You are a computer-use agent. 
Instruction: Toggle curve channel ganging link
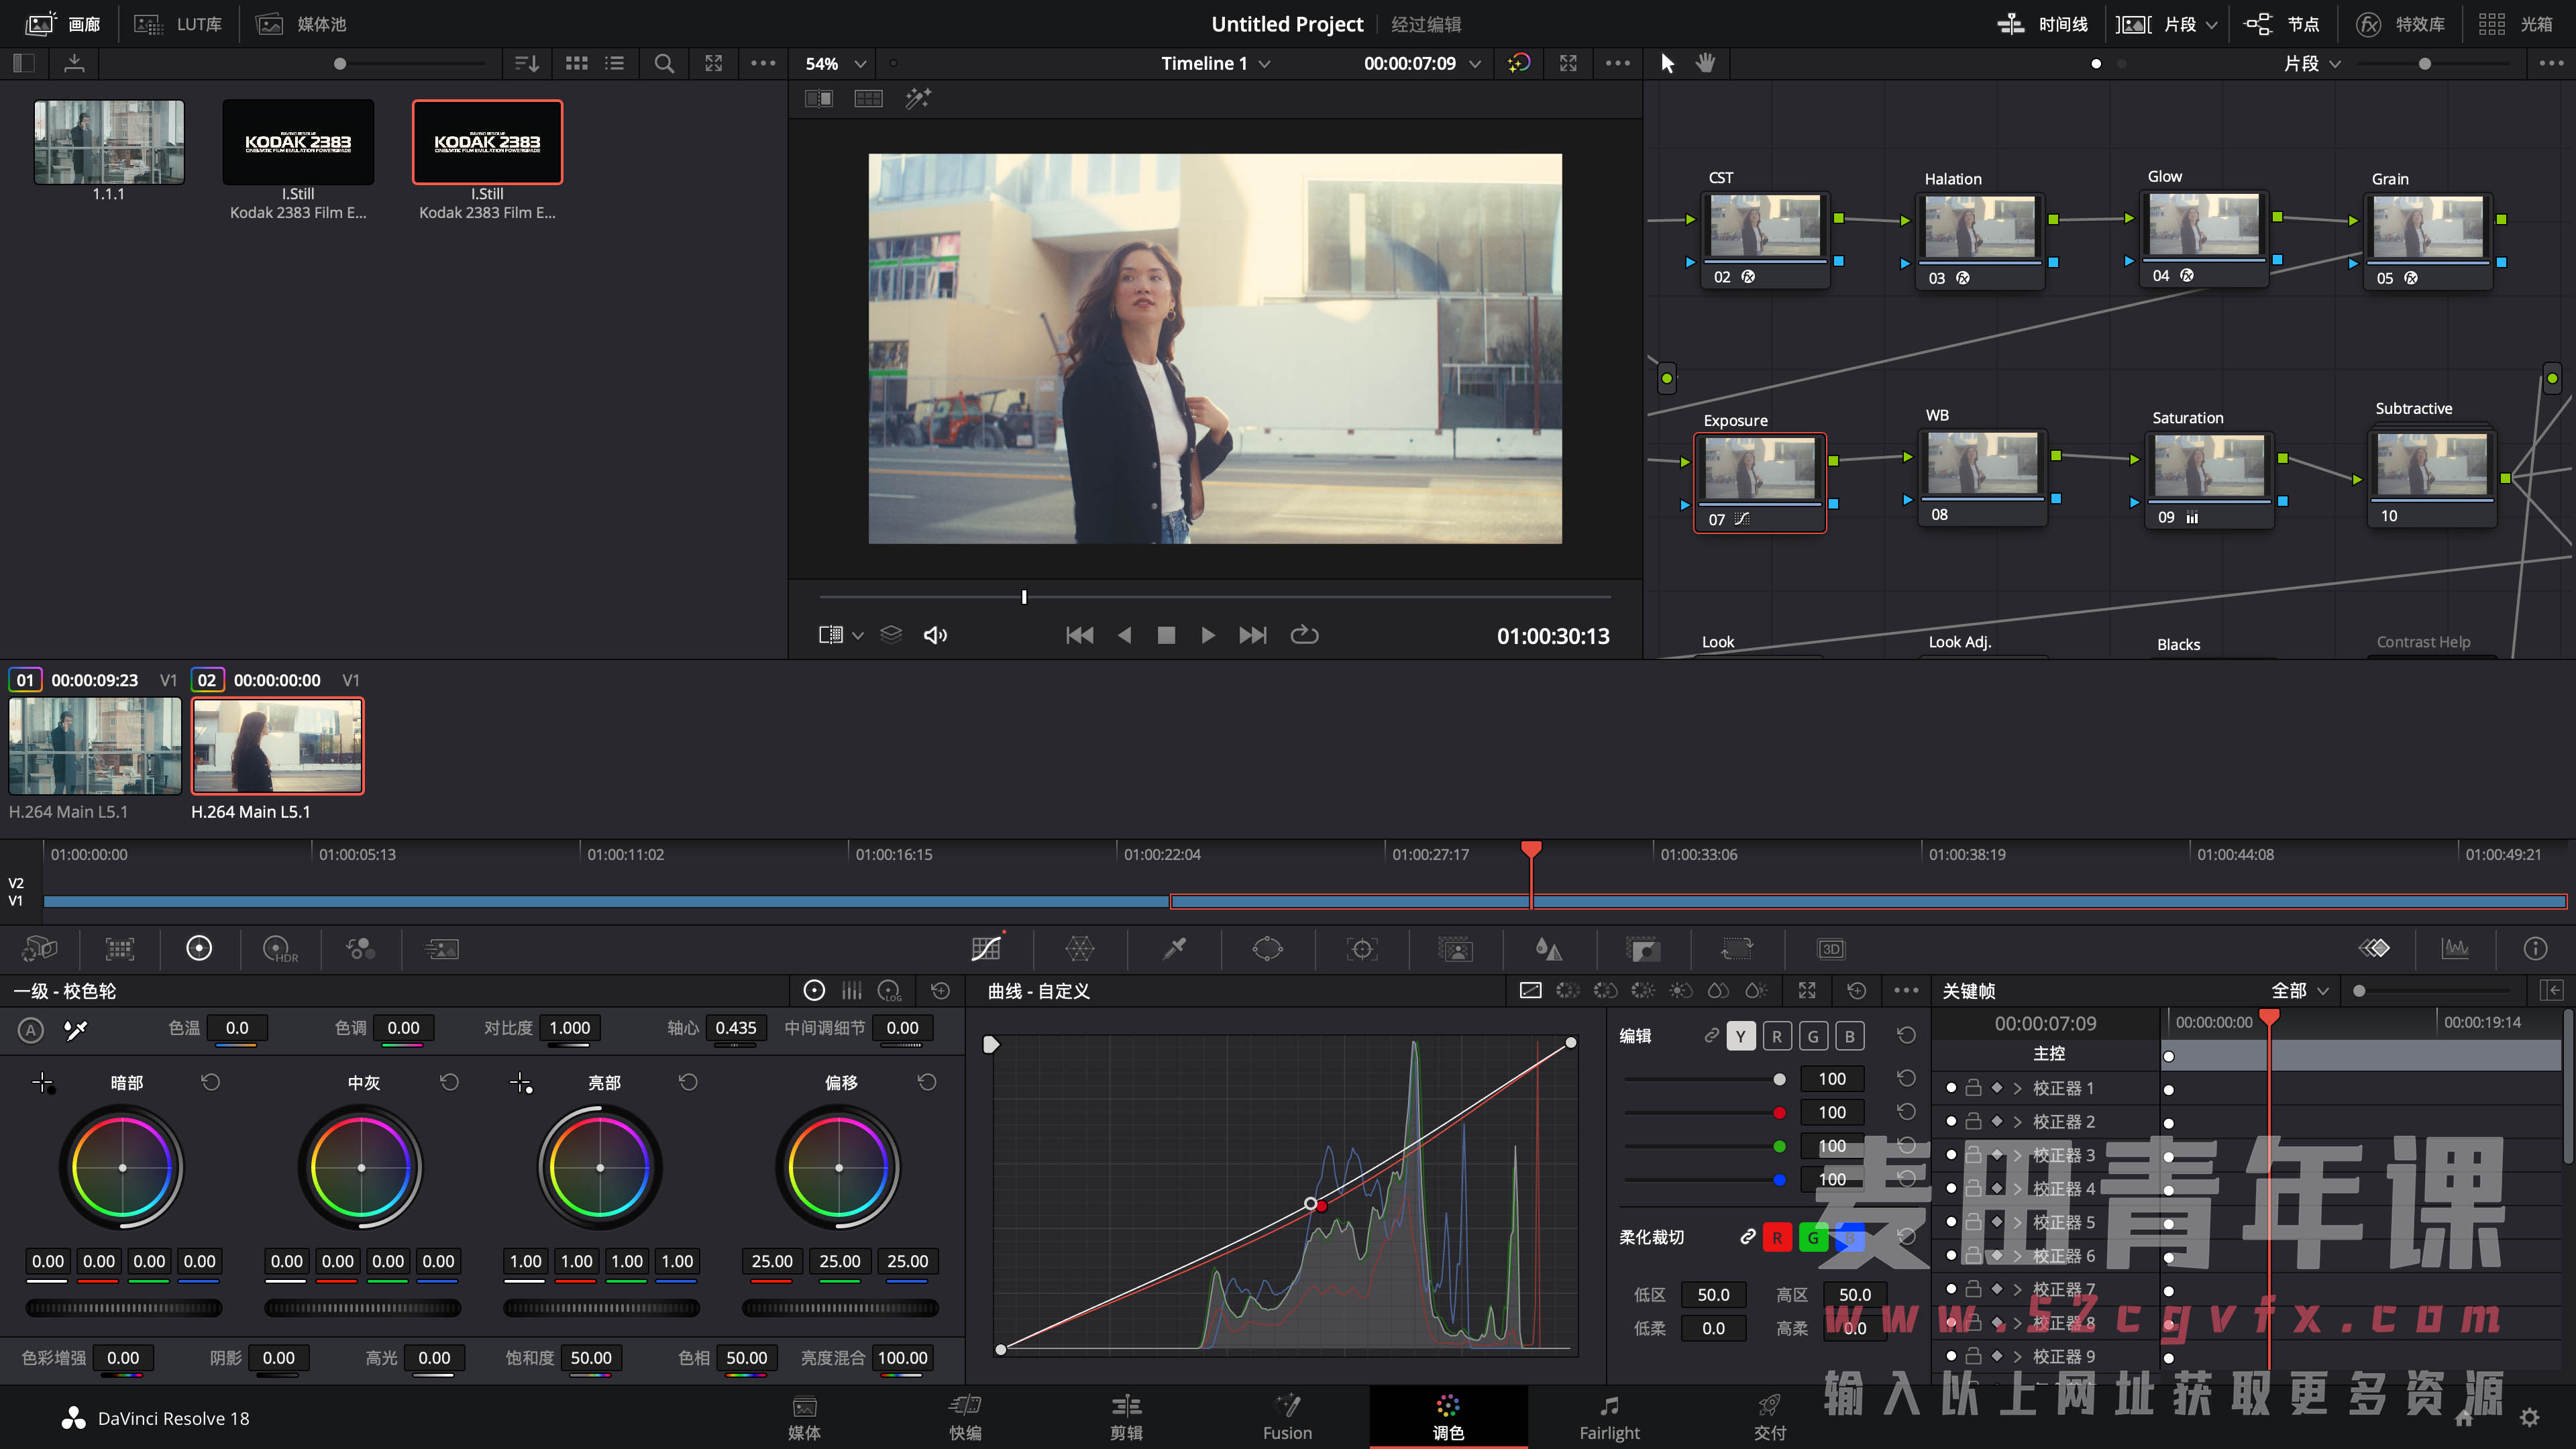pos(1711,1035)
